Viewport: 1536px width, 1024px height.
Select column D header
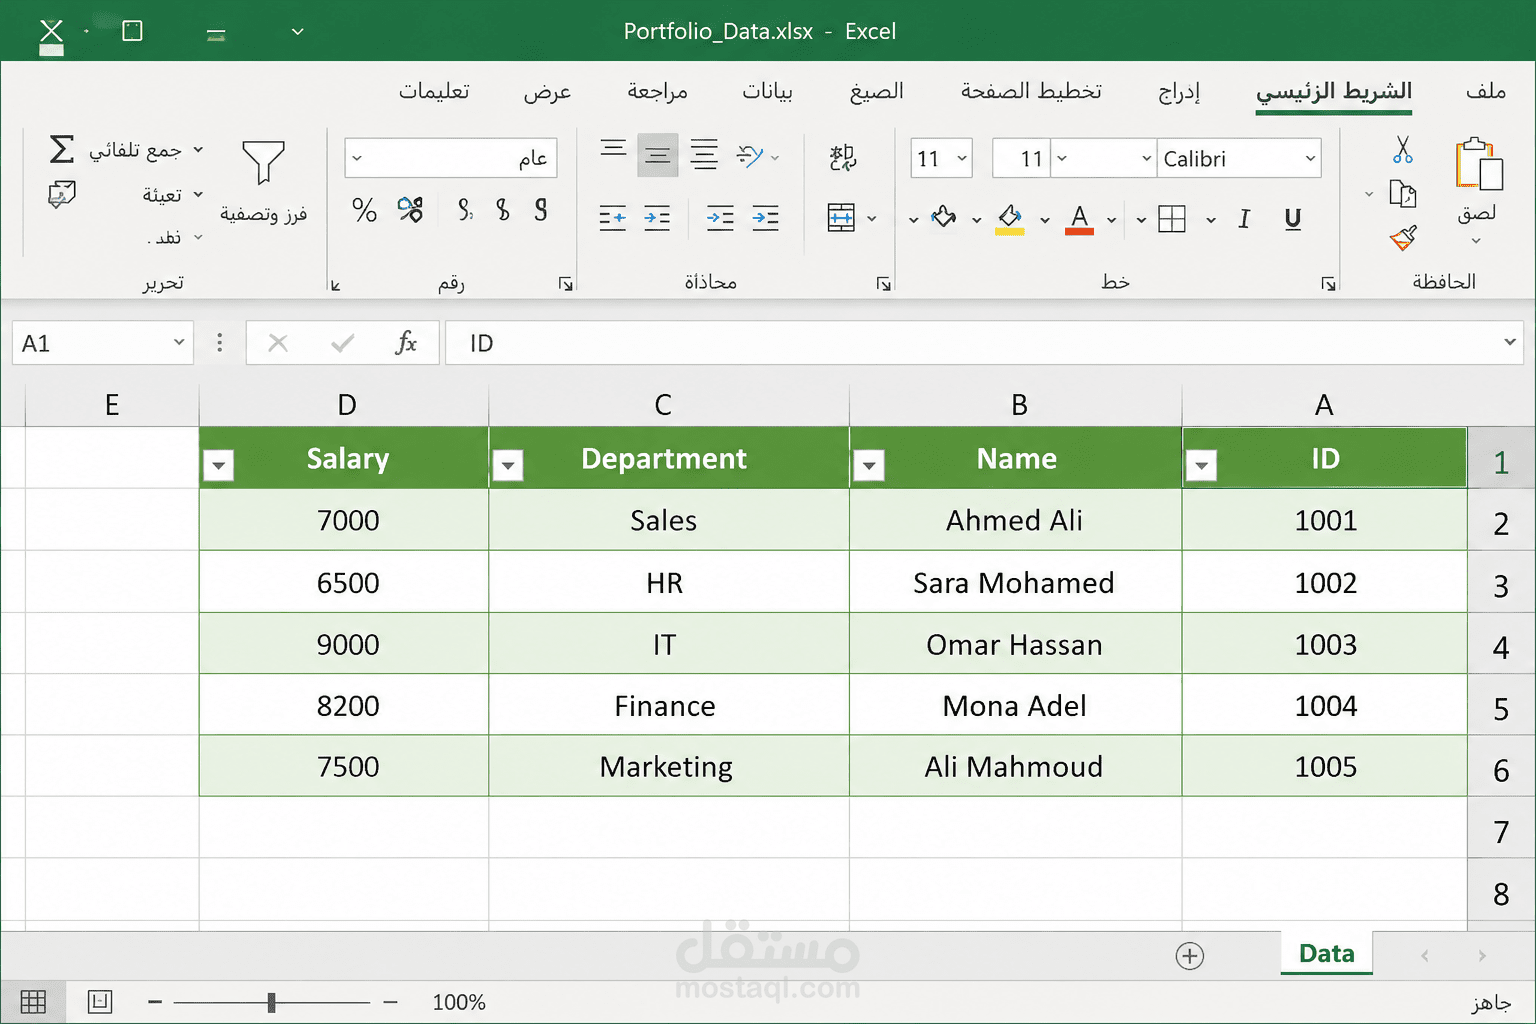[x=345, y=405]
